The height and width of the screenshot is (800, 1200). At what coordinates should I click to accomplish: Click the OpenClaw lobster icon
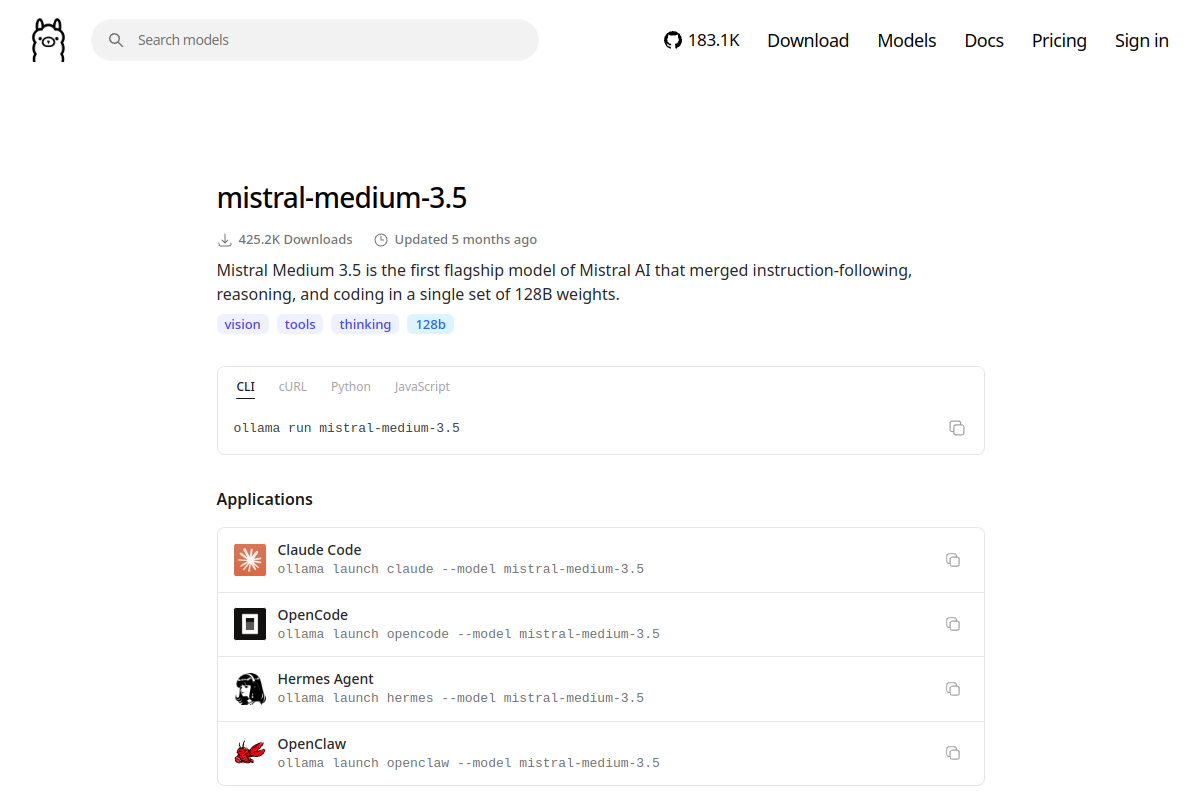pos(250,753)
